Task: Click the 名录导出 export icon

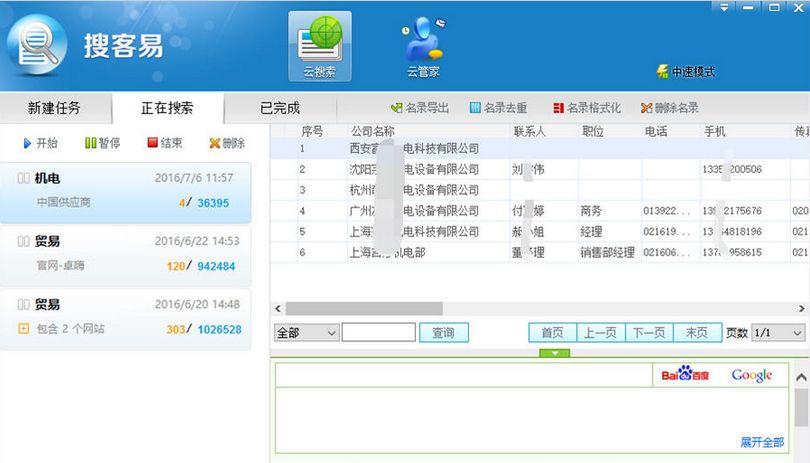Action: 397,108
